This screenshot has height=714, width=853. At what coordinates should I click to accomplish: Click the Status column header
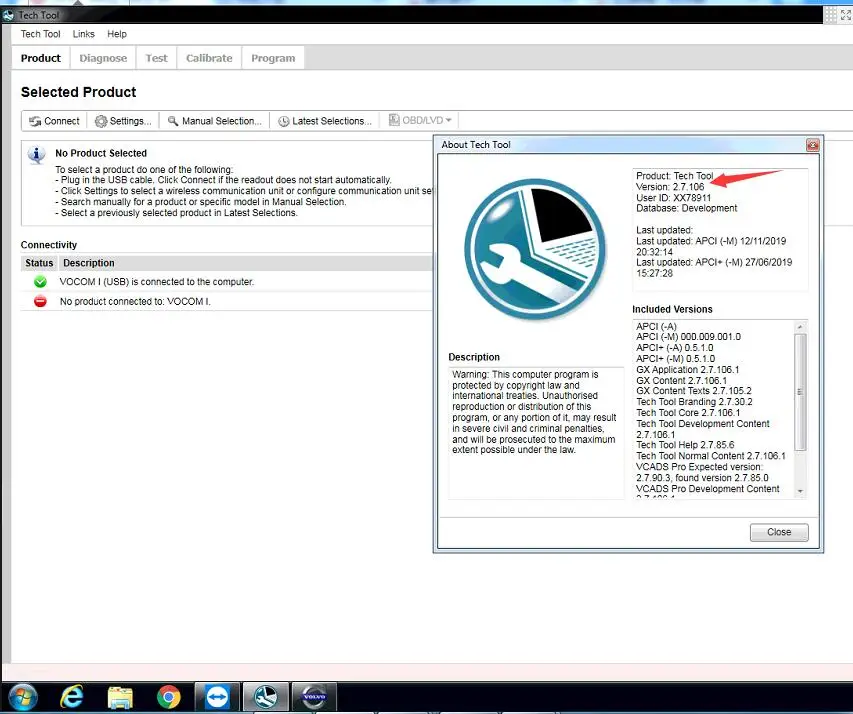pos(39,263)
